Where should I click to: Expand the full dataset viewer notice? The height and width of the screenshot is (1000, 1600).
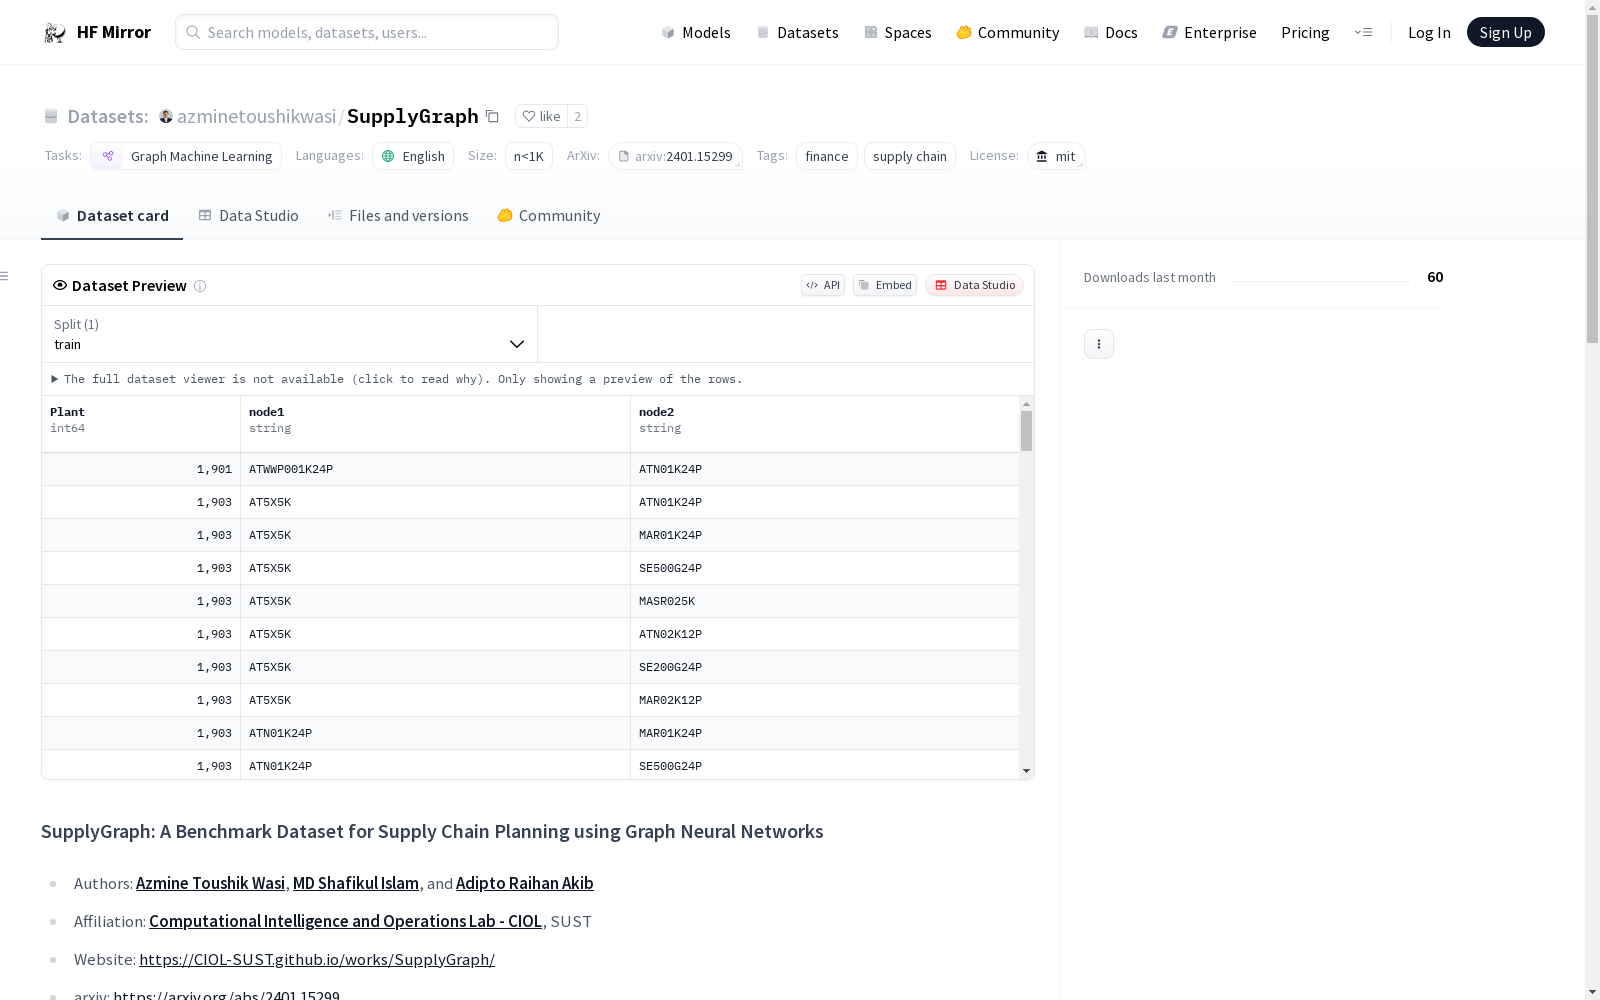click(x=397, y=379)
